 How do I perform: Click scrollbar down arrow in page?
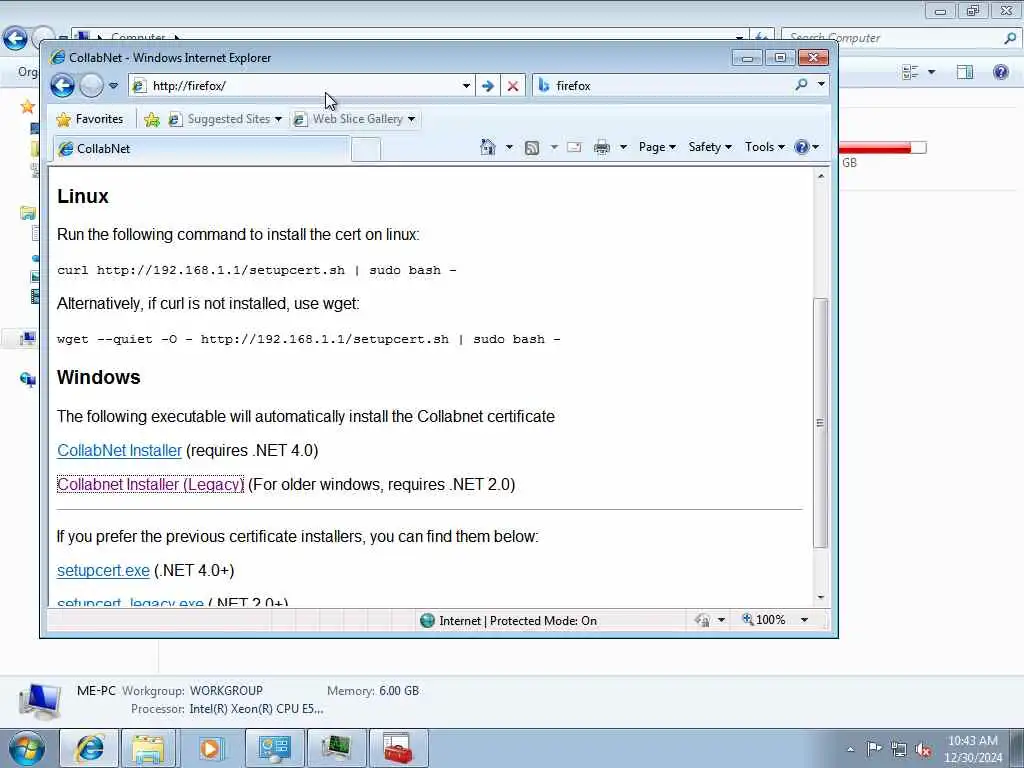(x=821, y=598)
